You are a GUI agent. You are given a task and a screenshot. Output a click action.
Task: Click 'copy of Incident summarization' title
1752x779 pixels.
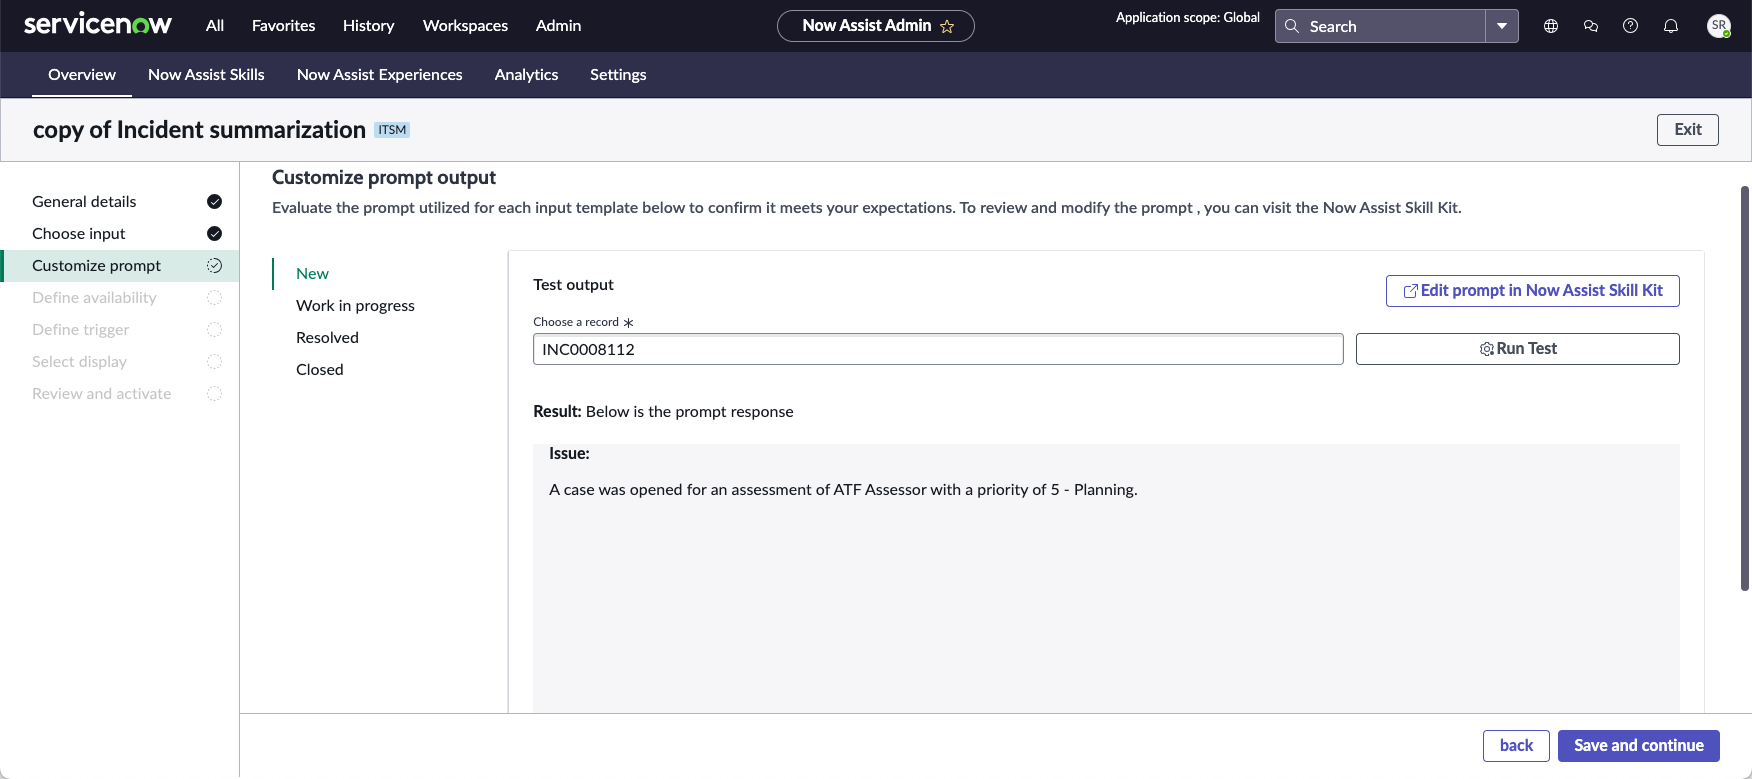click(200, 130)
